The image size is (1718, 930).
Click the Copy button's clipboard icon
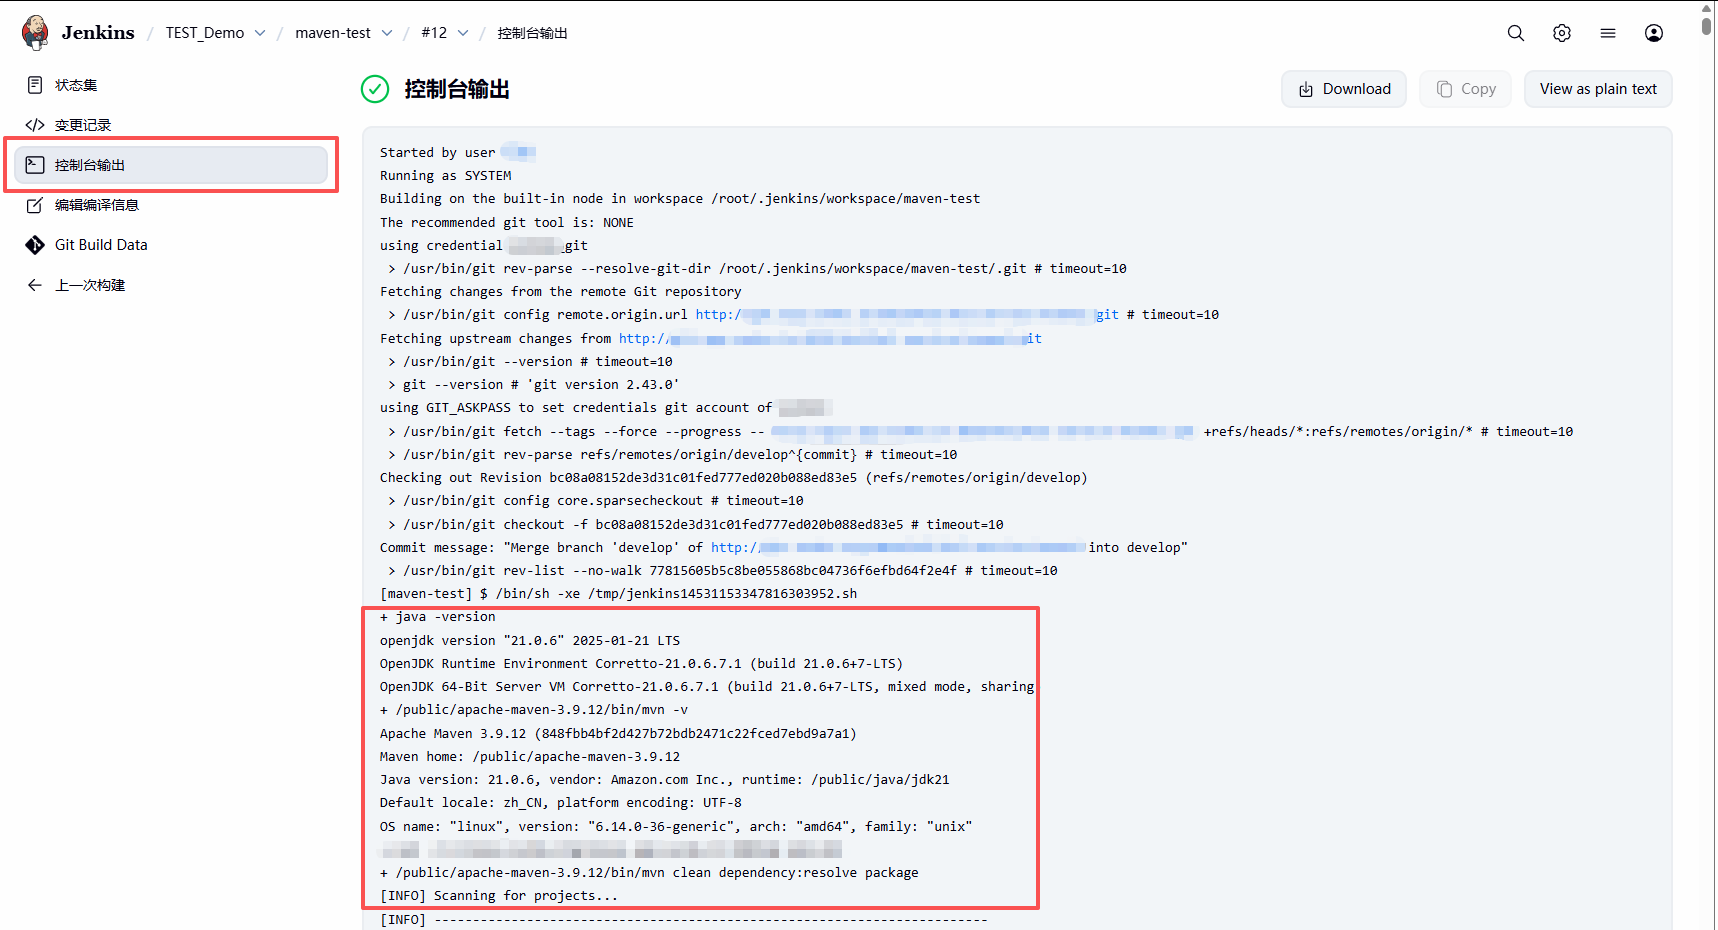1444,89
